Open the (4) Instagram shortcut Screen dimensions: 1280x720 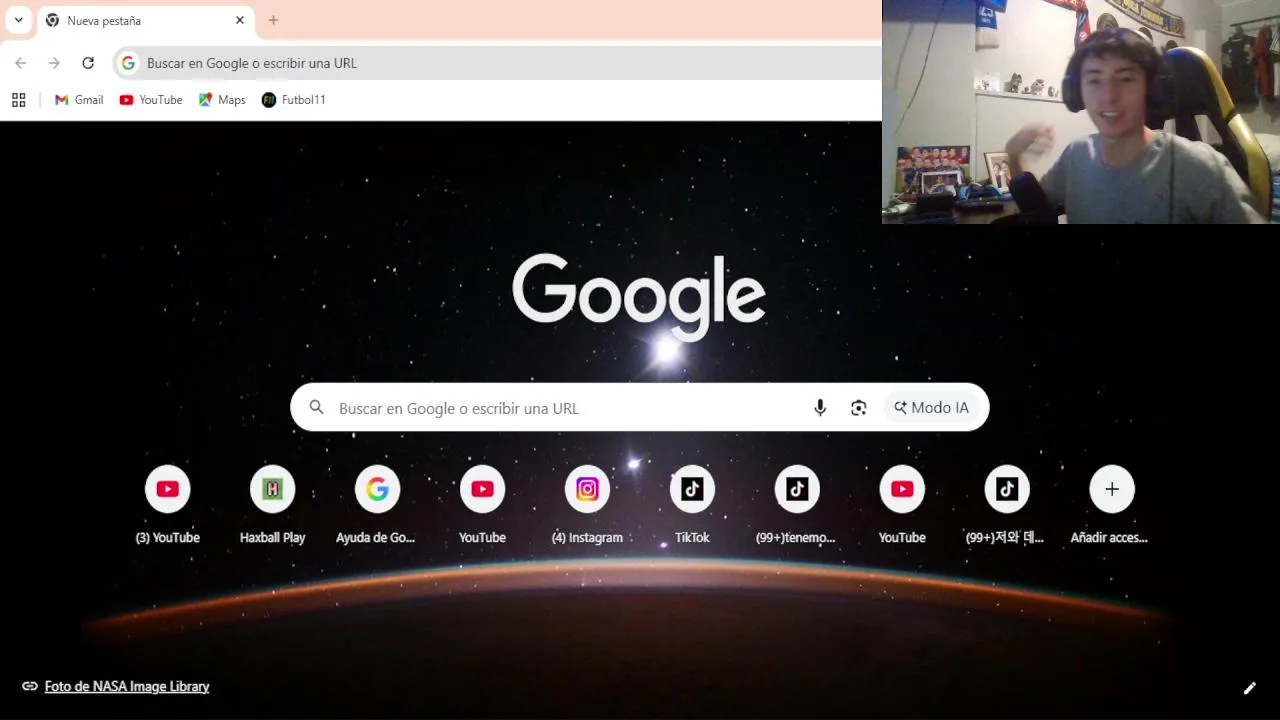click(587, 506)
